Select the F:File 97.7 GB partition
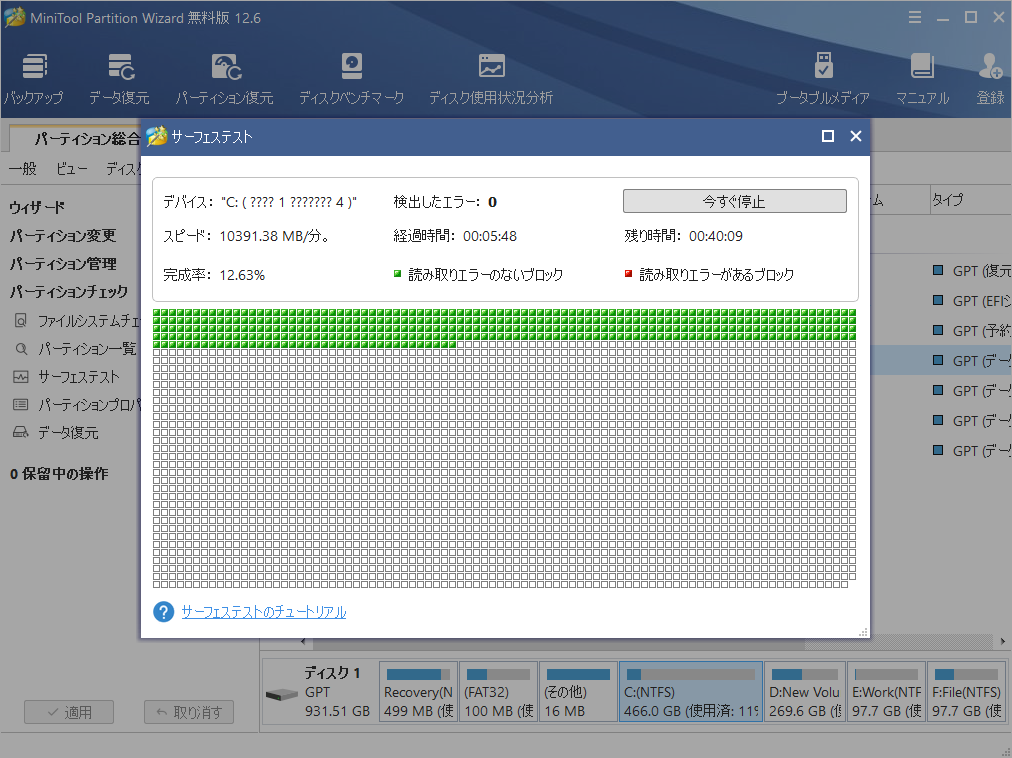 coord(966,691)
